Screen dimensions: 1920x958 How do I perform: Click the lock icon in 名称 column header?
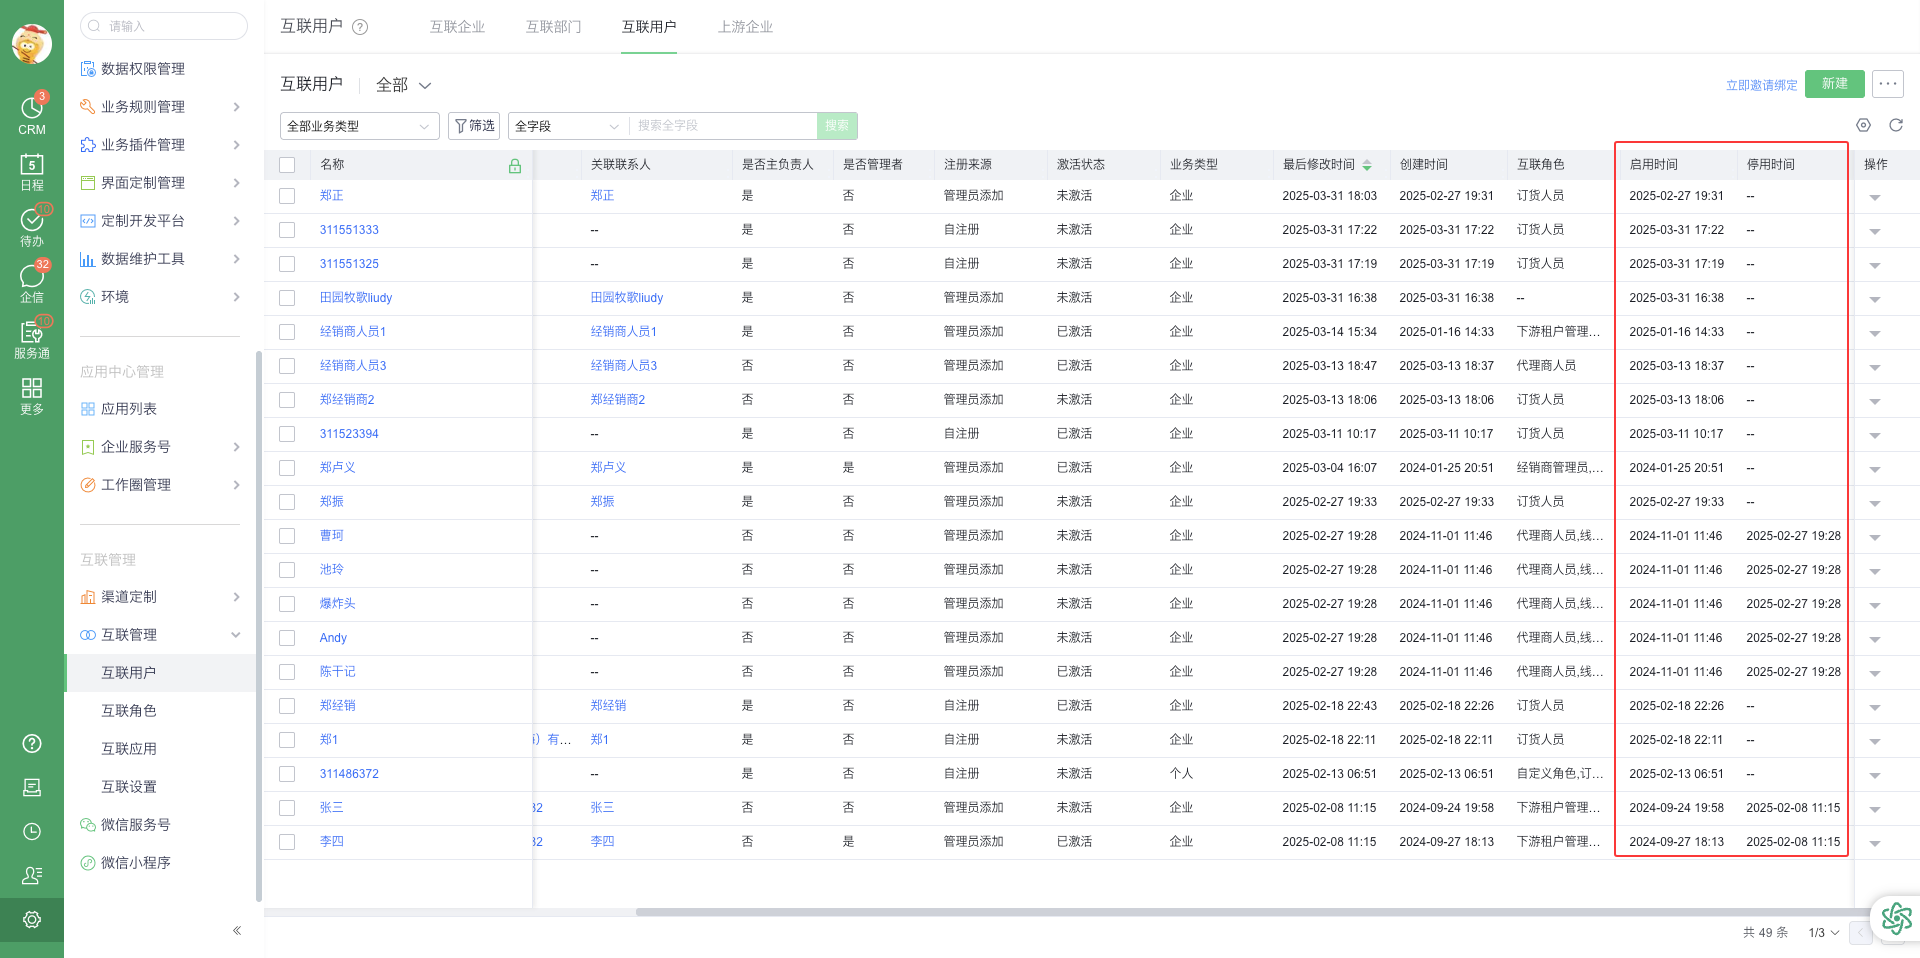pos(515,166)
